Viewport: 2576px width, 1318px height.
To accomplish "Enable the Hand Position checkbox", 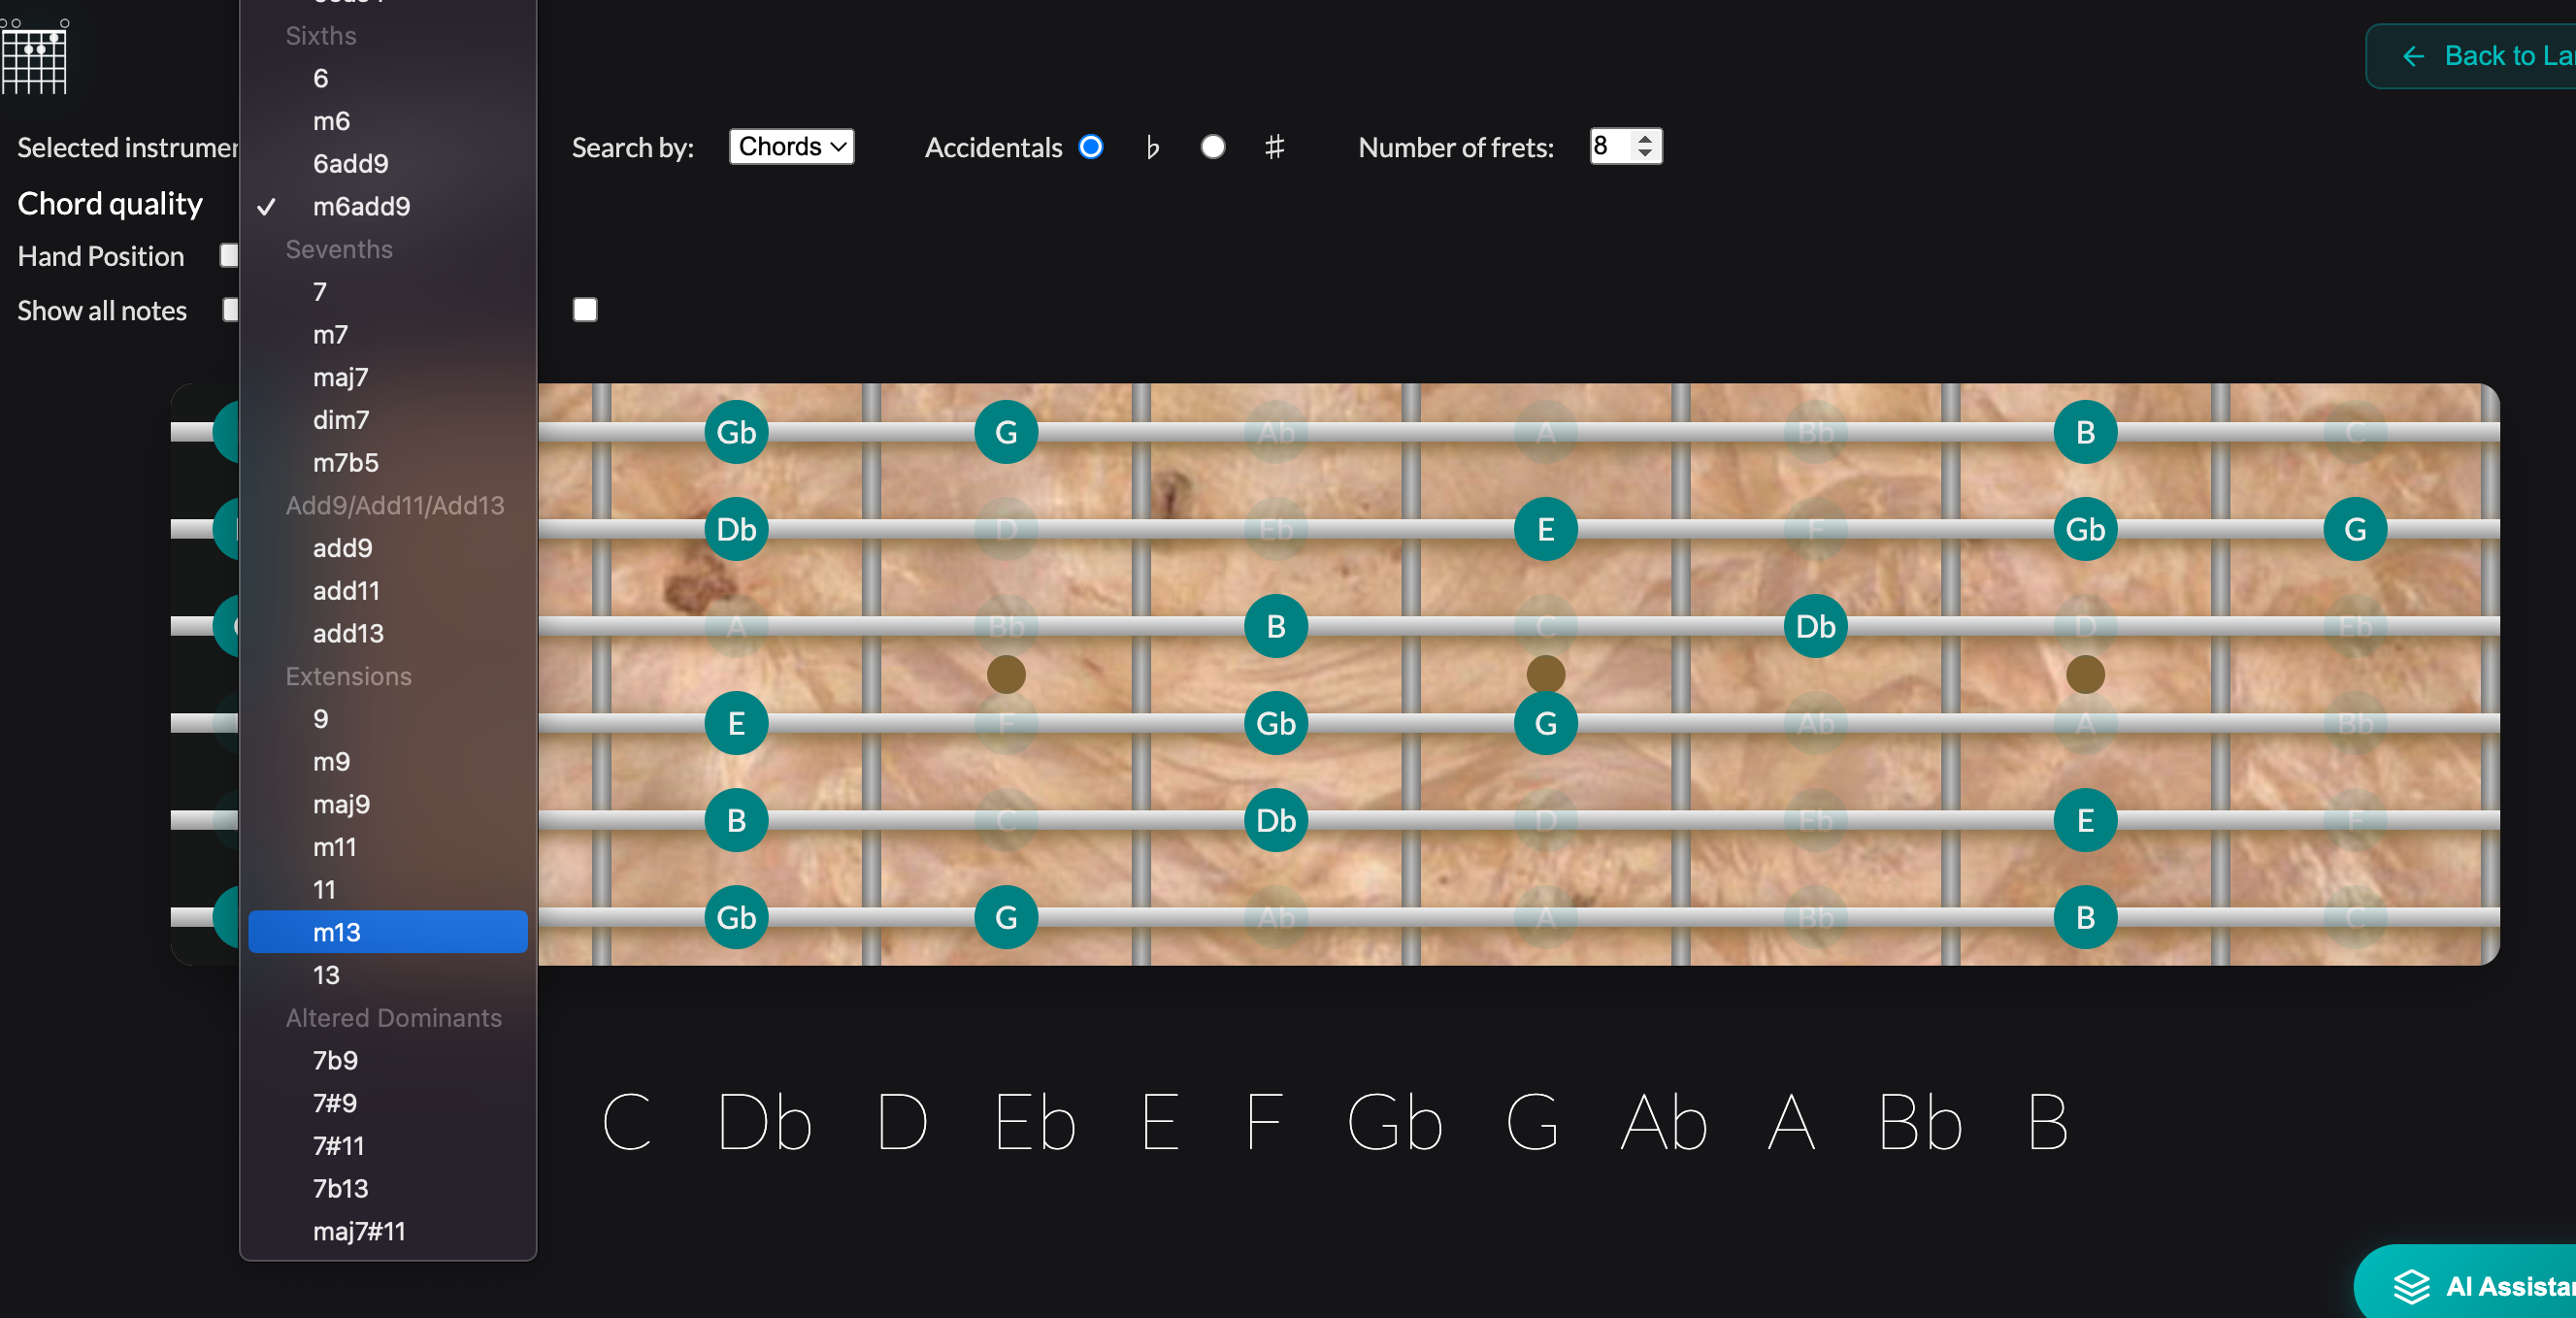I will [229, 255].
